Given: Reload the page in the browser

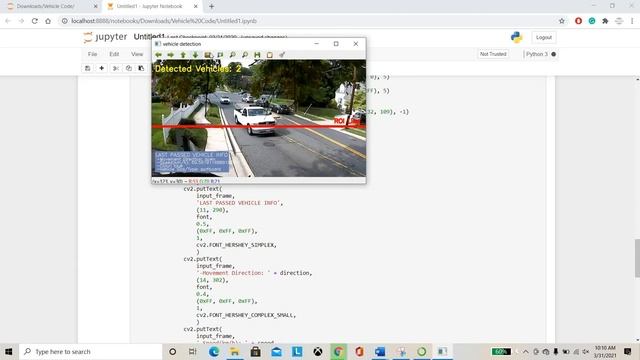Looking at the screenshot, I should coord(35,21).
